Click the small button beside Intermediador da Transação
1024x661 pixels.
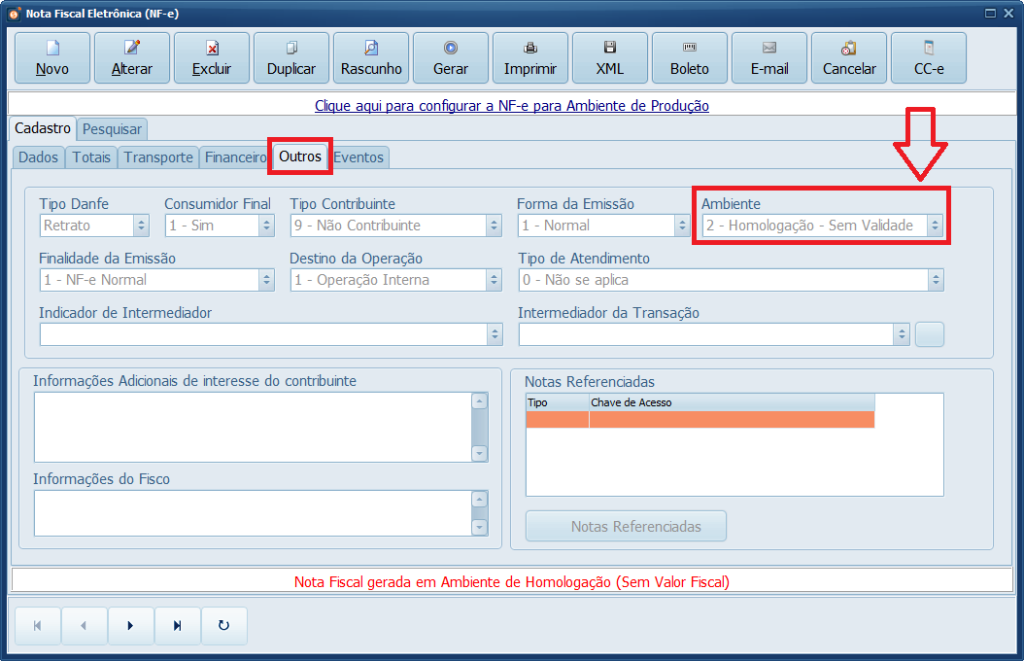click(x=929, y=334)
